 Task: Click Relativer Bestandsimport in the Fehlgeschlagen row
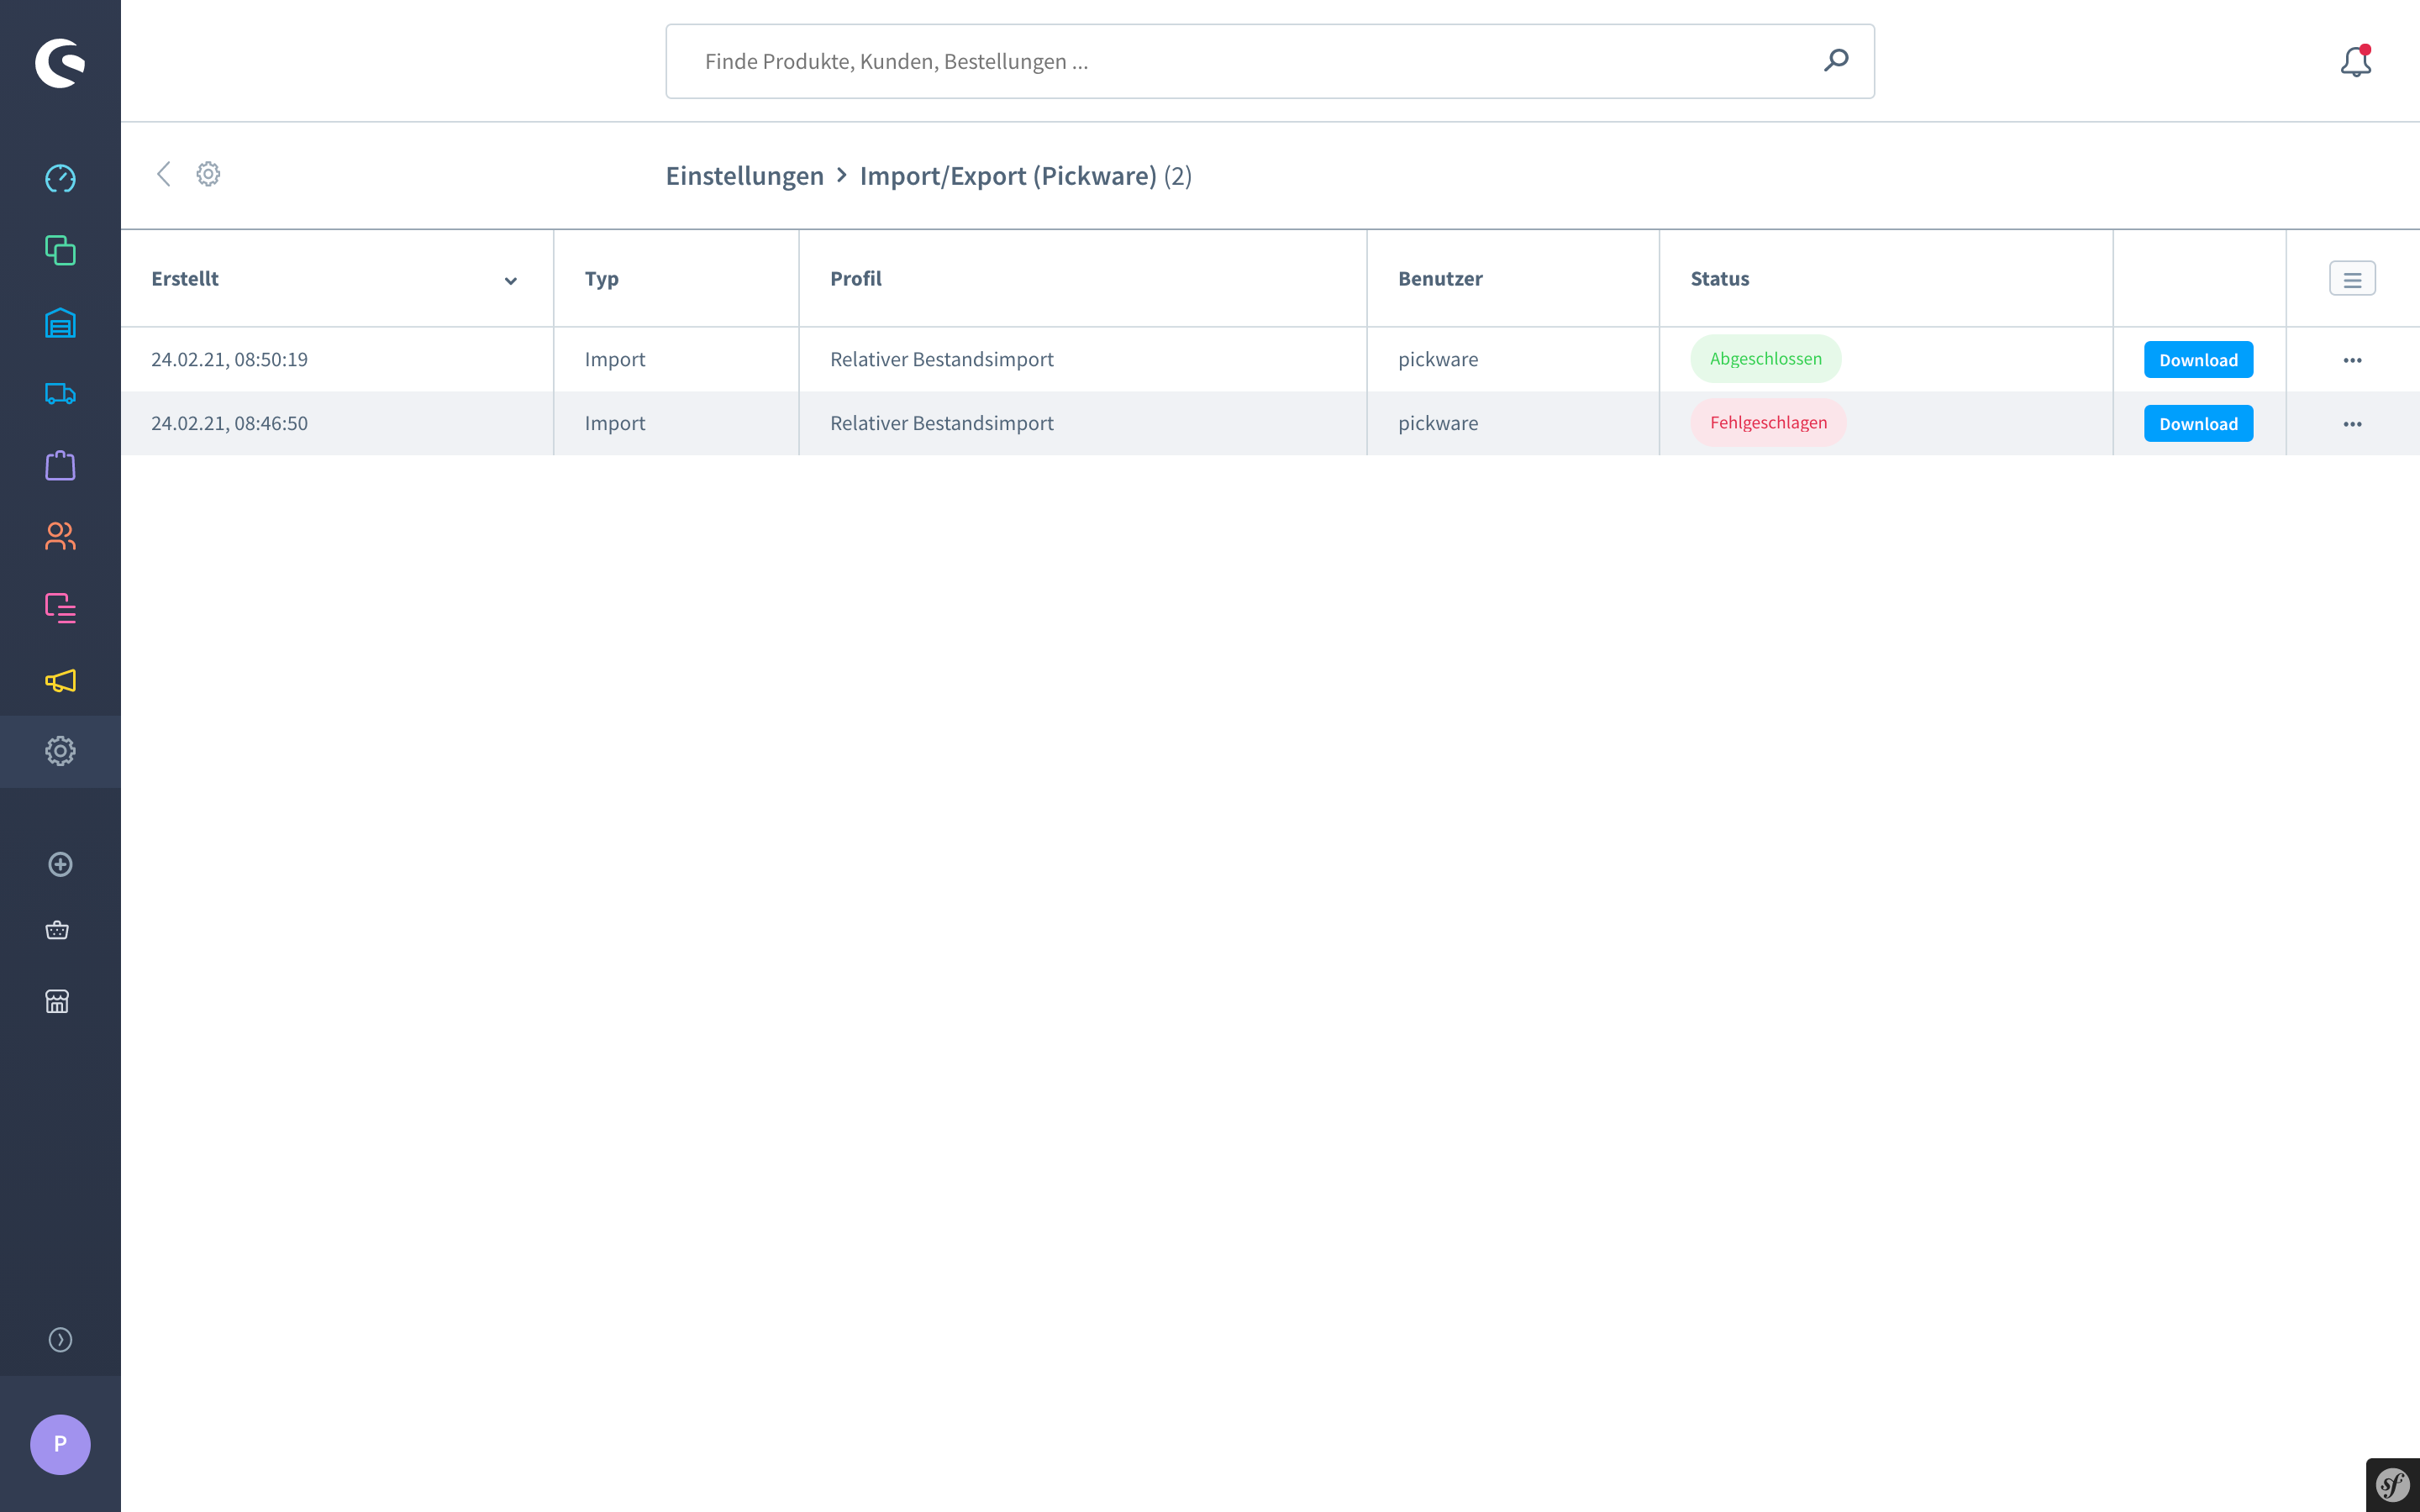(x=942, y=423)
